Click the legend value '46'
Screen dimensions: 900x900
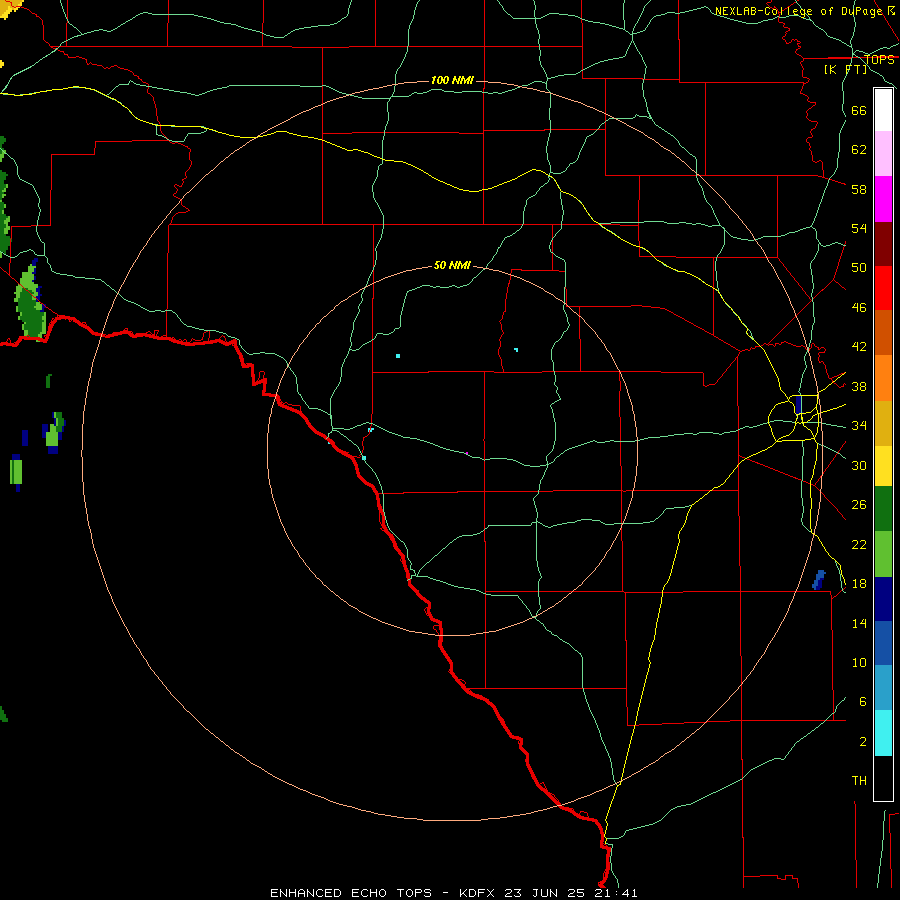(x=859, y=308)
